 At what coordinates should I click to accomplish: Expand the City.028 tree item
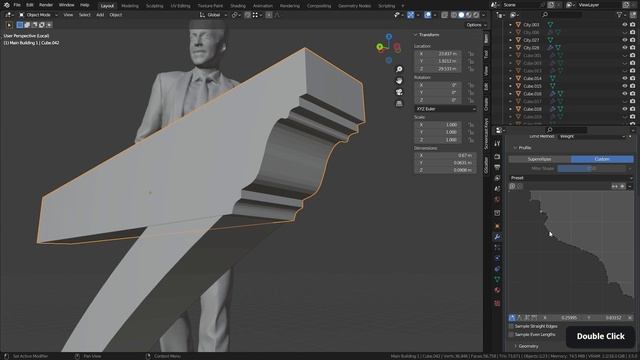tap(510, 48)
